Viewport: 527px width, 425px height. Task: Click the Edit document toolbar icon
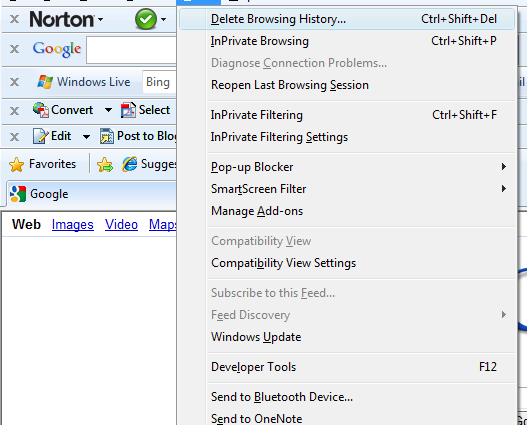coord(40,136)
